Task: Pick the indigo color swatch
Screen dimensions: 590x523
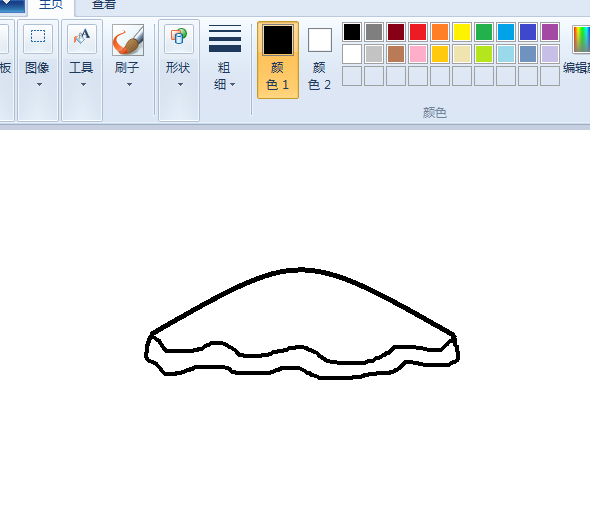Action: (528, 32)
